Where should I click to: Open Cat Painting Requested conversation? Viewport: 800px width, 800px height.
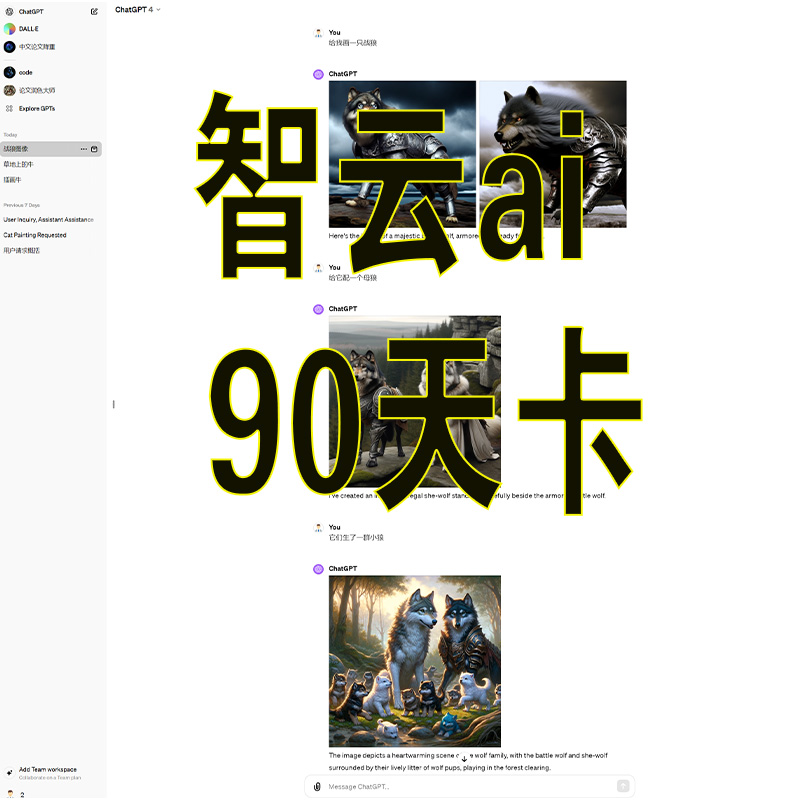pyautogui.click(x=35, y=235)
